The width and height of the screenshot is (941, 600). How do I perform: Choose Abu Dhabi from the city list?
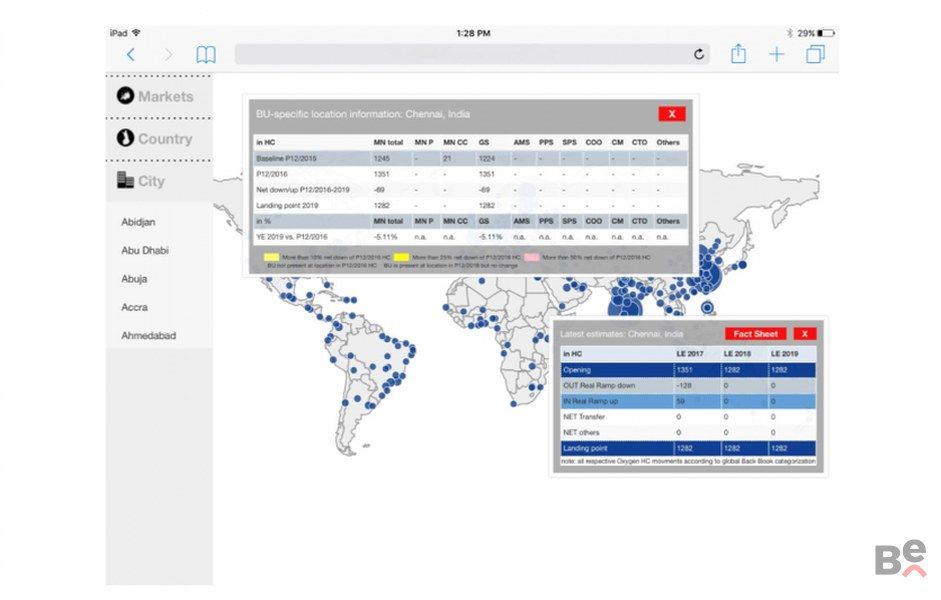coord(145,251)
